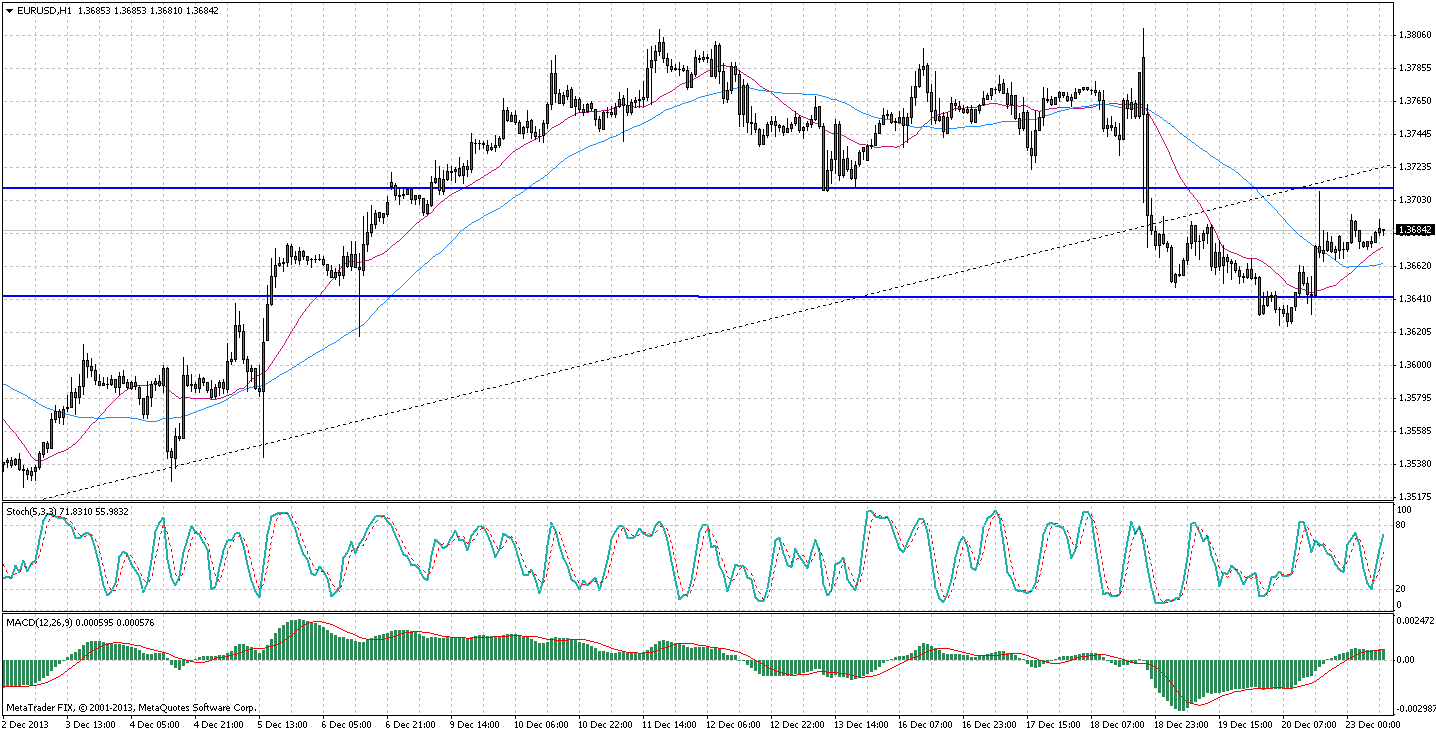Click the 1.37030 price axis label
The width and height of the screenshot is (1436, 733).
1412,200
